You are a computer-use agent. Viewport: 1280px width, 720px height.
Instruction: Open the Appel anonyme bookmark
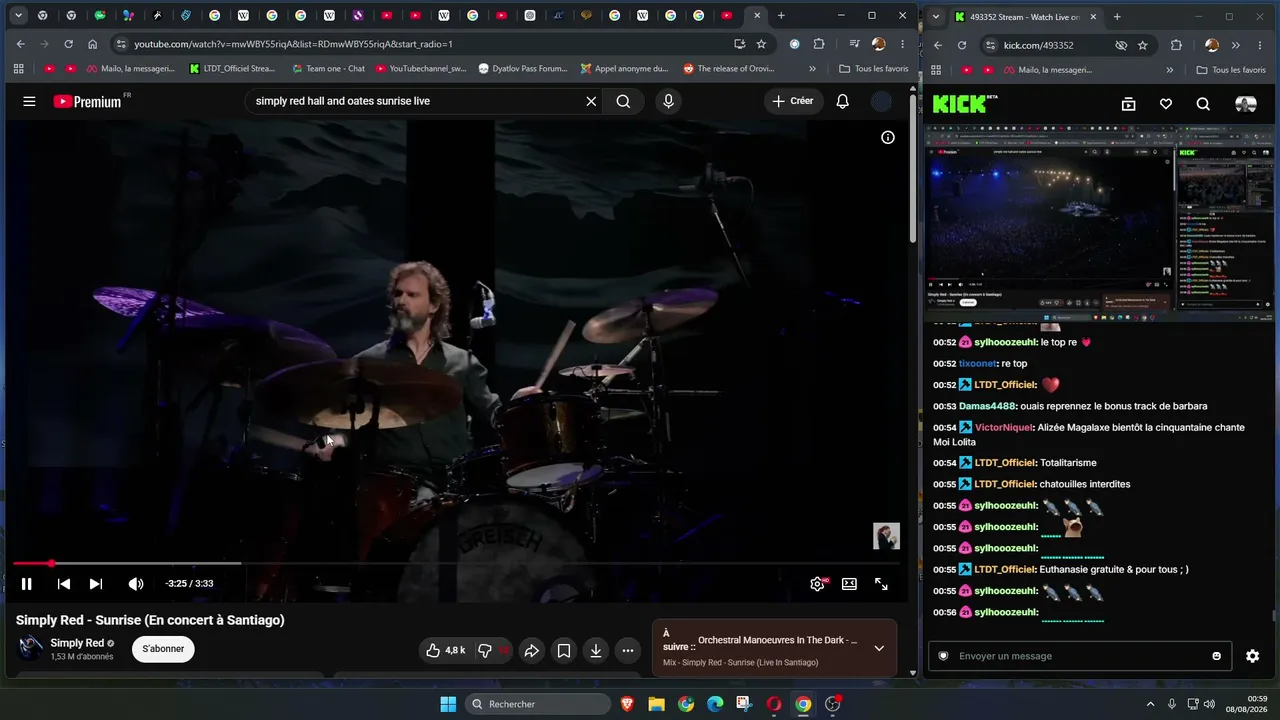pos(624,69)
